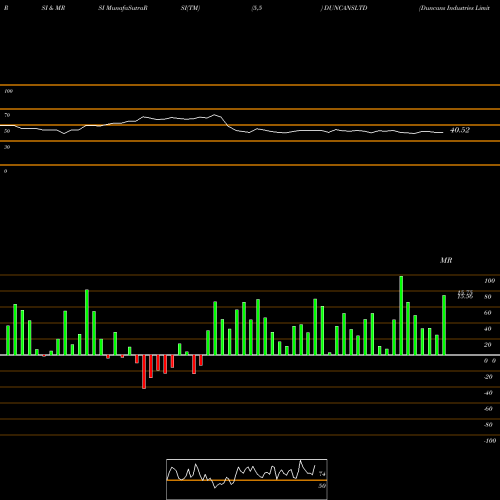Click the -20 label on MR axis

[488, 377]
